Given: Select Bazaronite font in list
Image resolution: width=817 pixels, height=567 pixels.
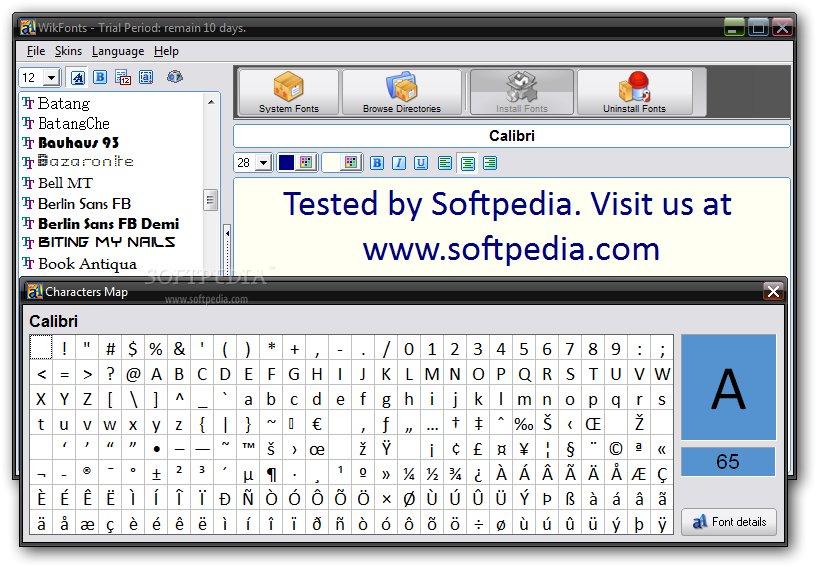Looking at the screenshot, I should (x=86, y=162).
